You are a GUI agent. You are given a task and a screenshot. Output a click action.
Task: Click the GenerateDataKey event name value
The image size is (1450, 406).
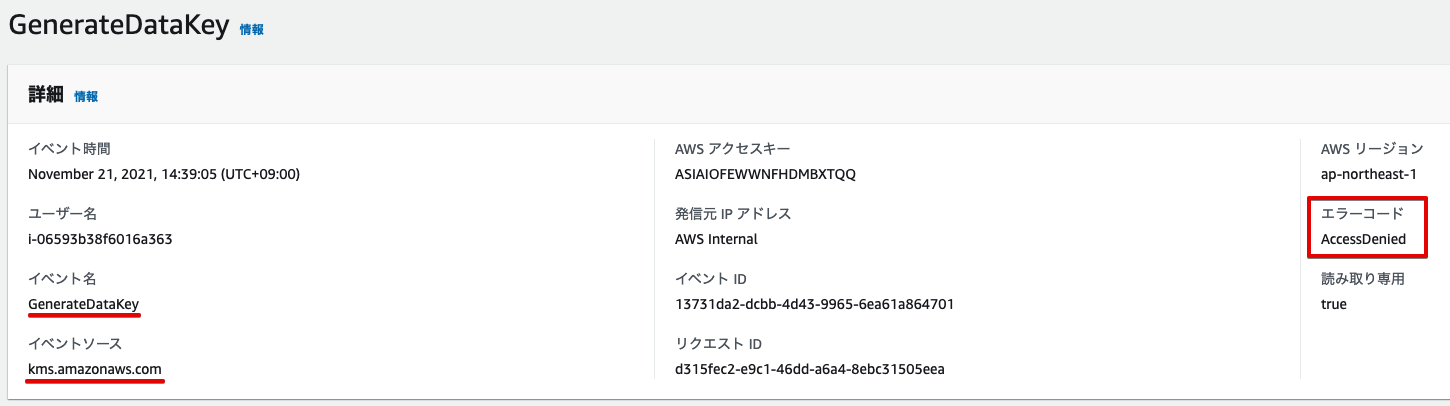pos(84,304)
